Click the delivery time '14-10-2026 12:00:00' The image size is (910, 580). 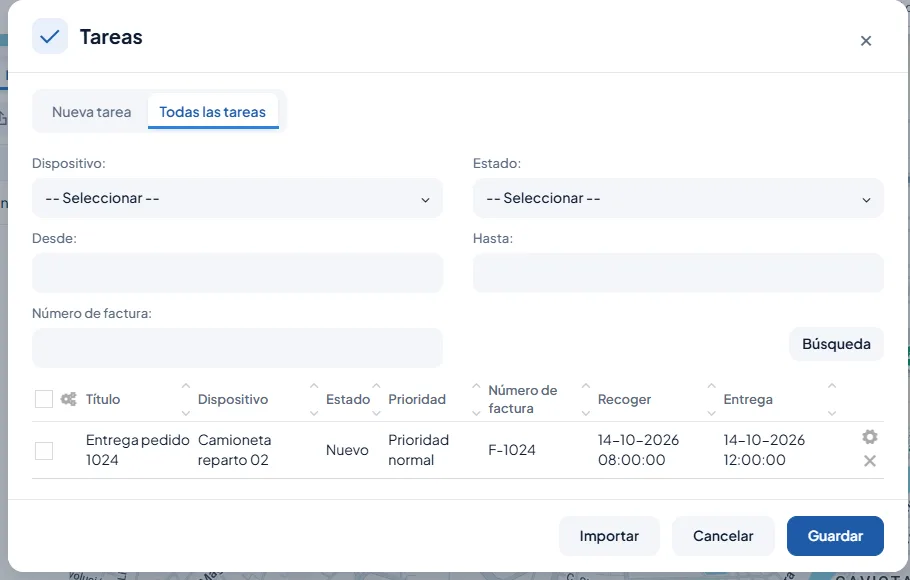[x=764, y=450]
